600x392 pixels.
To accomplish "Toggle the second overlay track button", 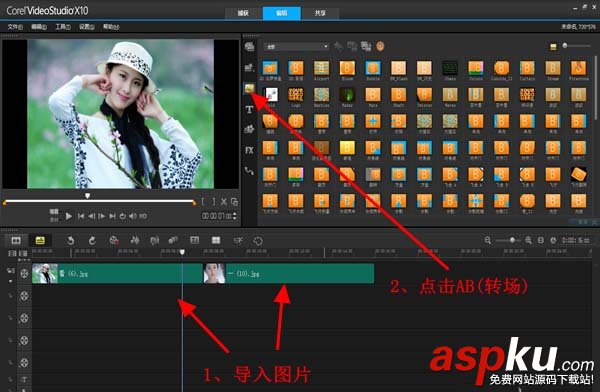I will tap(24, 318).
